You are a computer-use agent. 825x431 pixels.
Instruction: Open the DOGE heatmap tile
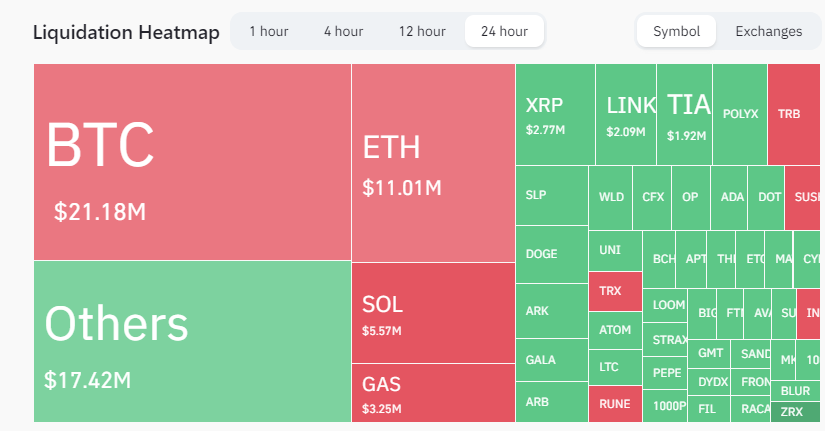pyautogui.click(x=551, y=254)
